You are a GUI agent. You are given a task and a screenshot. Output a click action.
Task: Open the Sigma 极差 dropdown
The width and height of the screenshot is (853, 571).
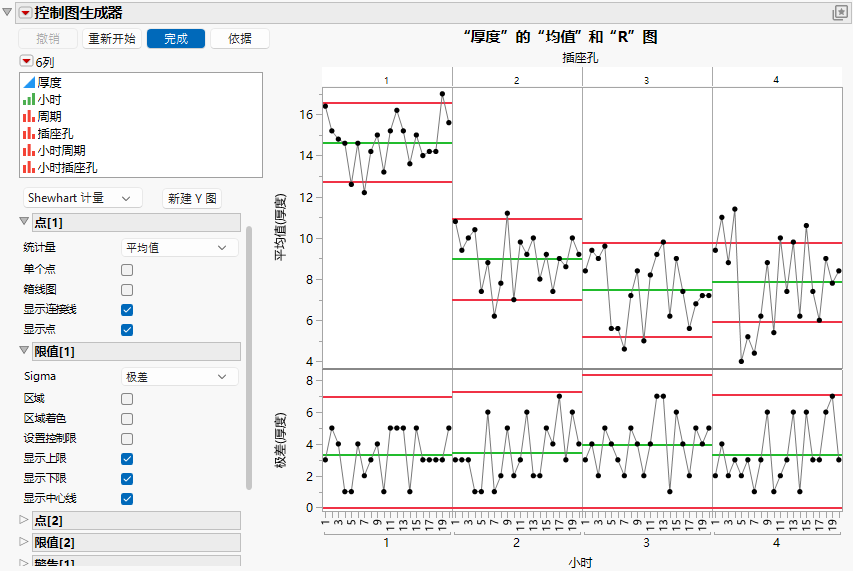[180, 377]
